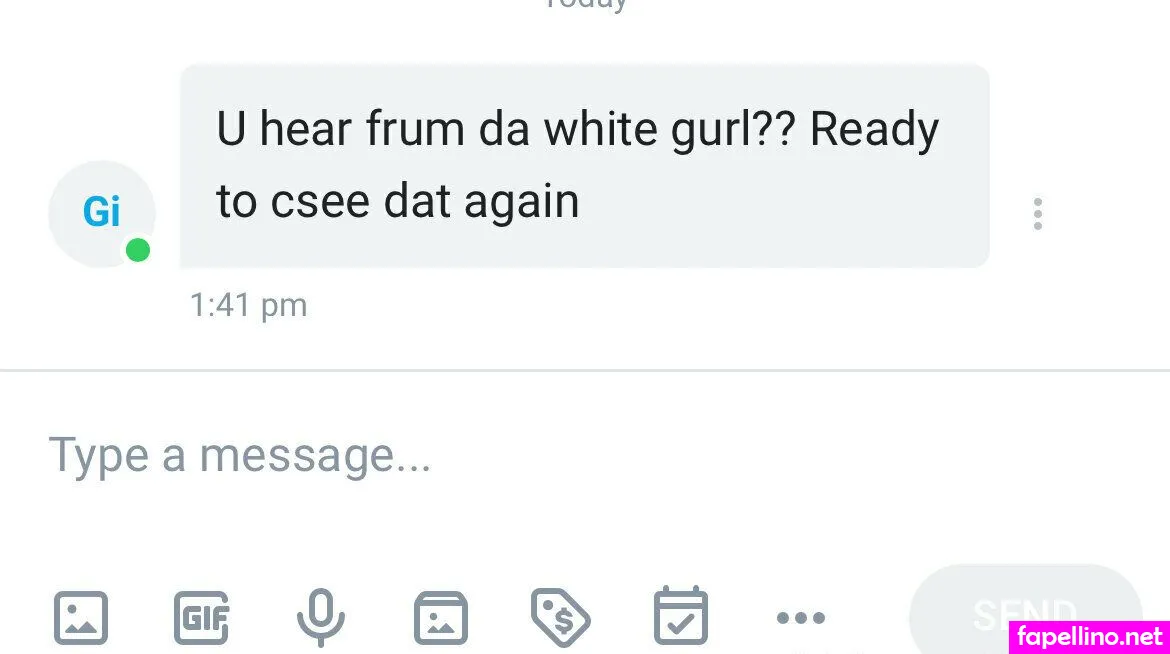Click the words 'to csee dat again'
Screen dimensions: 1170x654
tap(398, 202)
